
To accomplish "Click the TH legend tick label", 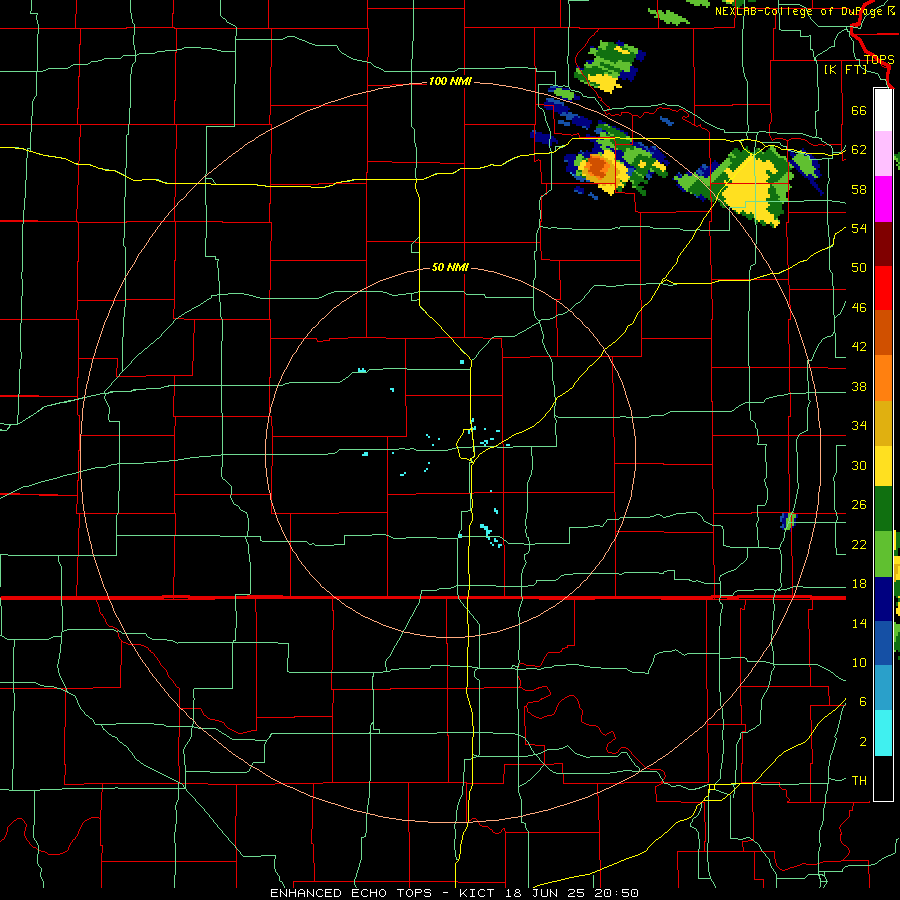I will click(x=859, y=781).
